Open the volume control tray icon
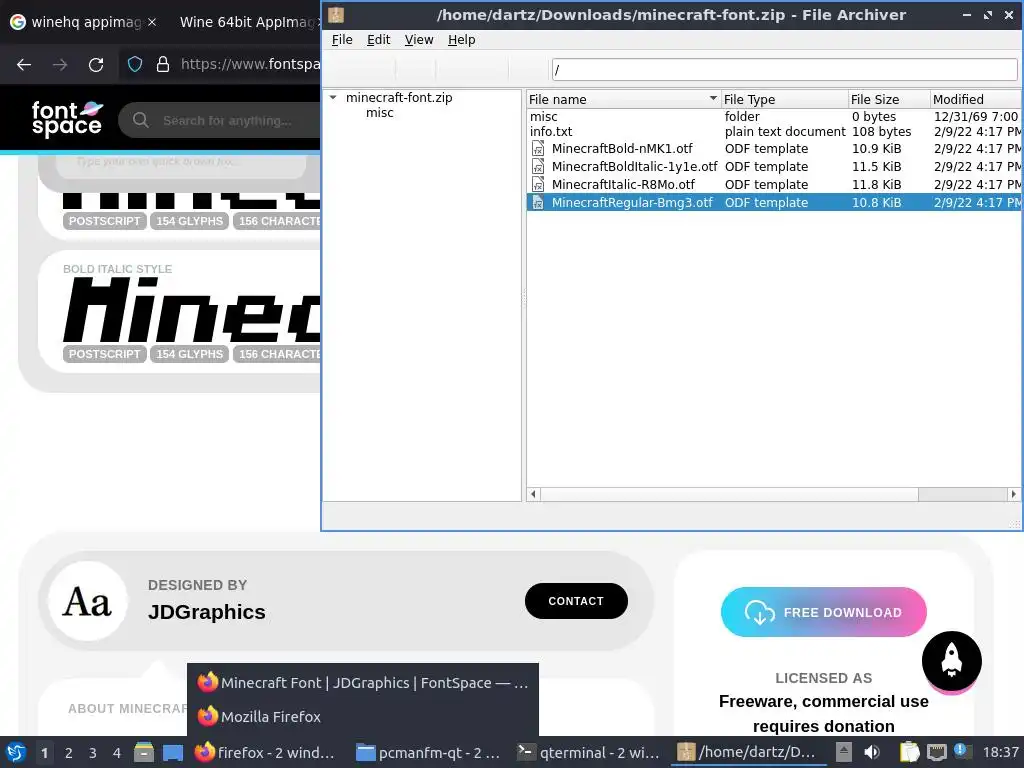Screen dimensions: 1024x768 pos(872,753)
